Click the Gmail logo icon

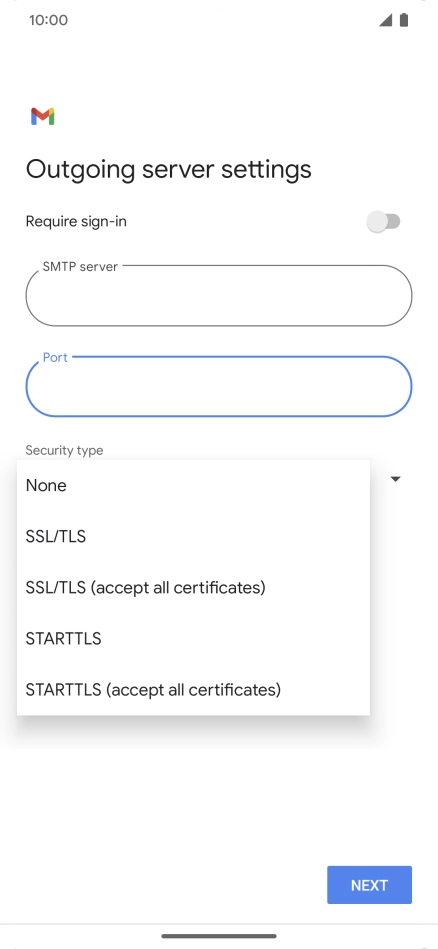click(x=43, y=116)
